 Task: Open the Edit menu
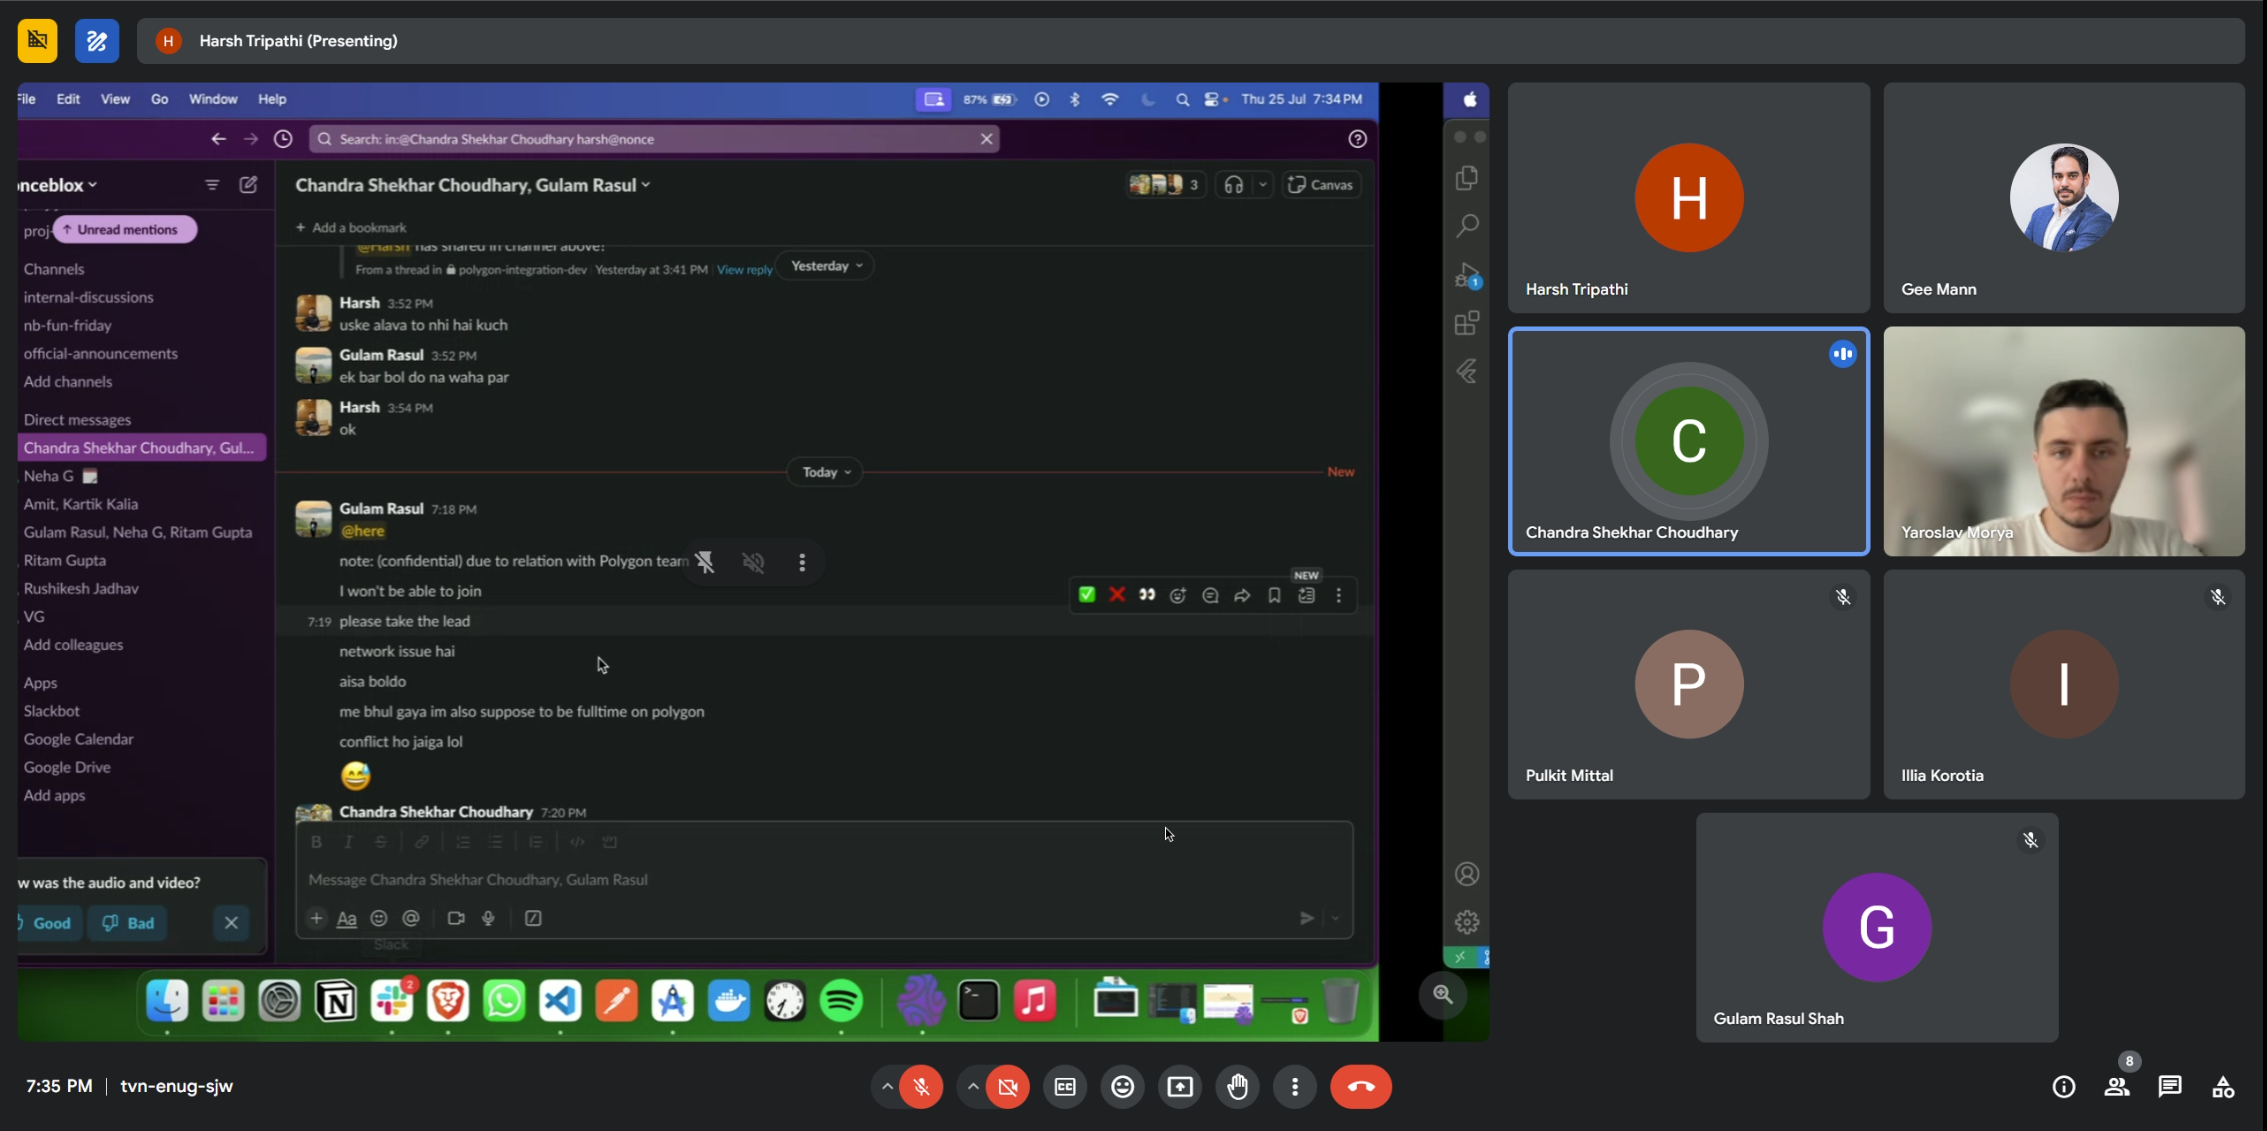pyautogui.click(x=68, y=99)
